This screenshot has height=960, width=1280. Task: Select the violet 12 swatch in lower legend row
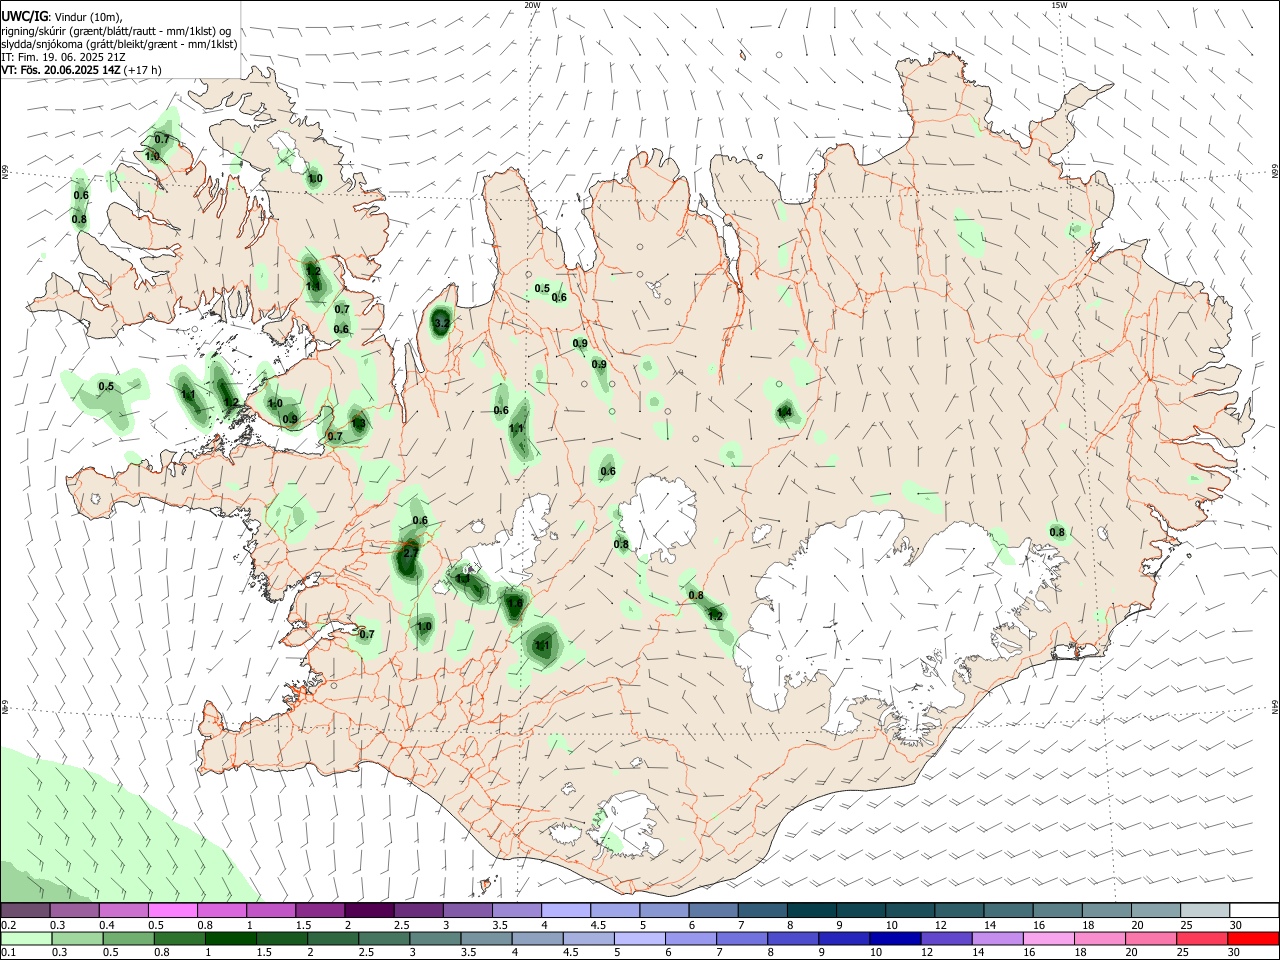[947, 939]
